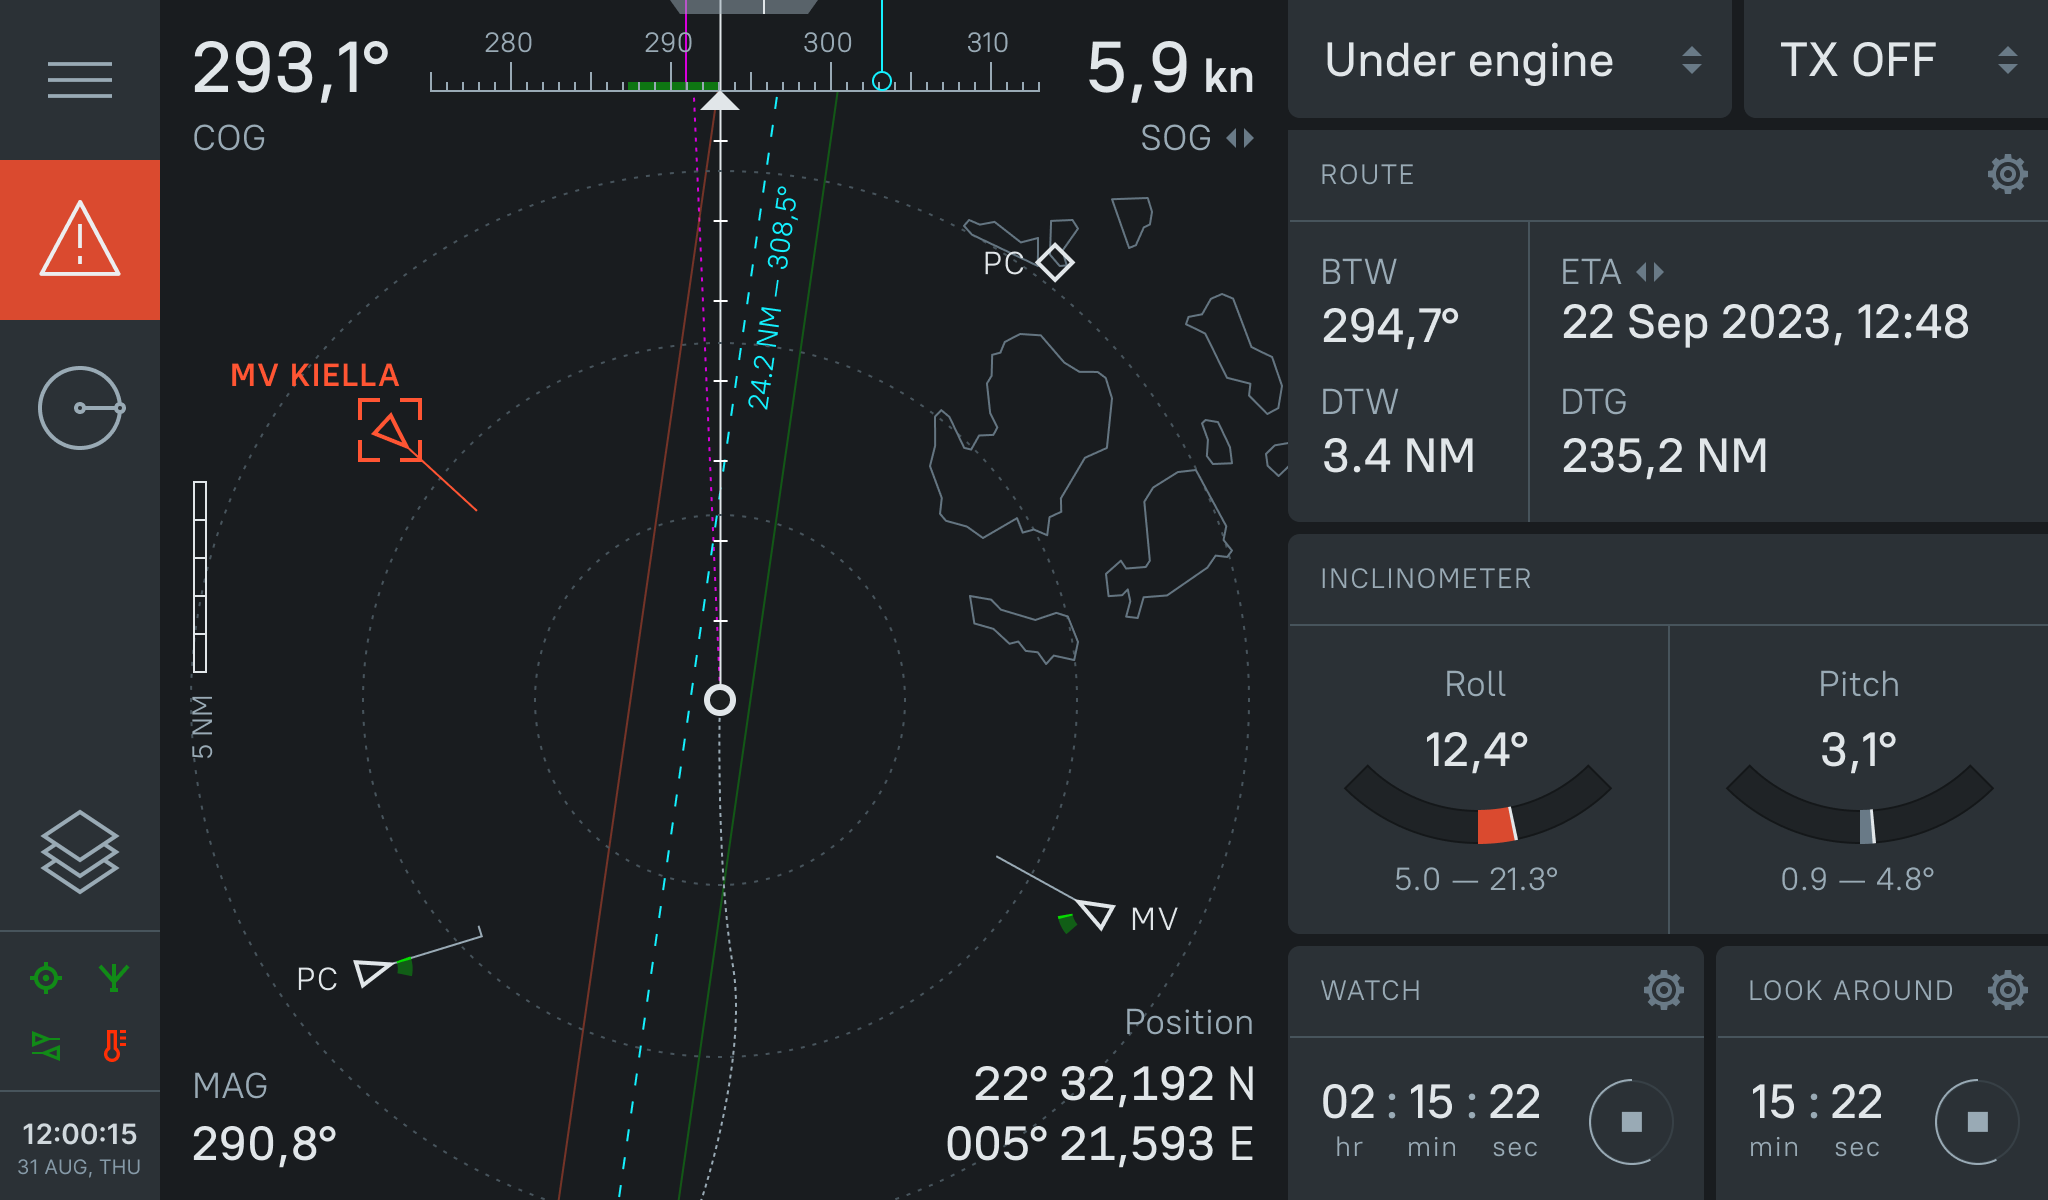This screenshot has height=1200, width=2048.
Task: Click the red thermometer status icon
Action: tap(113, 1047)
